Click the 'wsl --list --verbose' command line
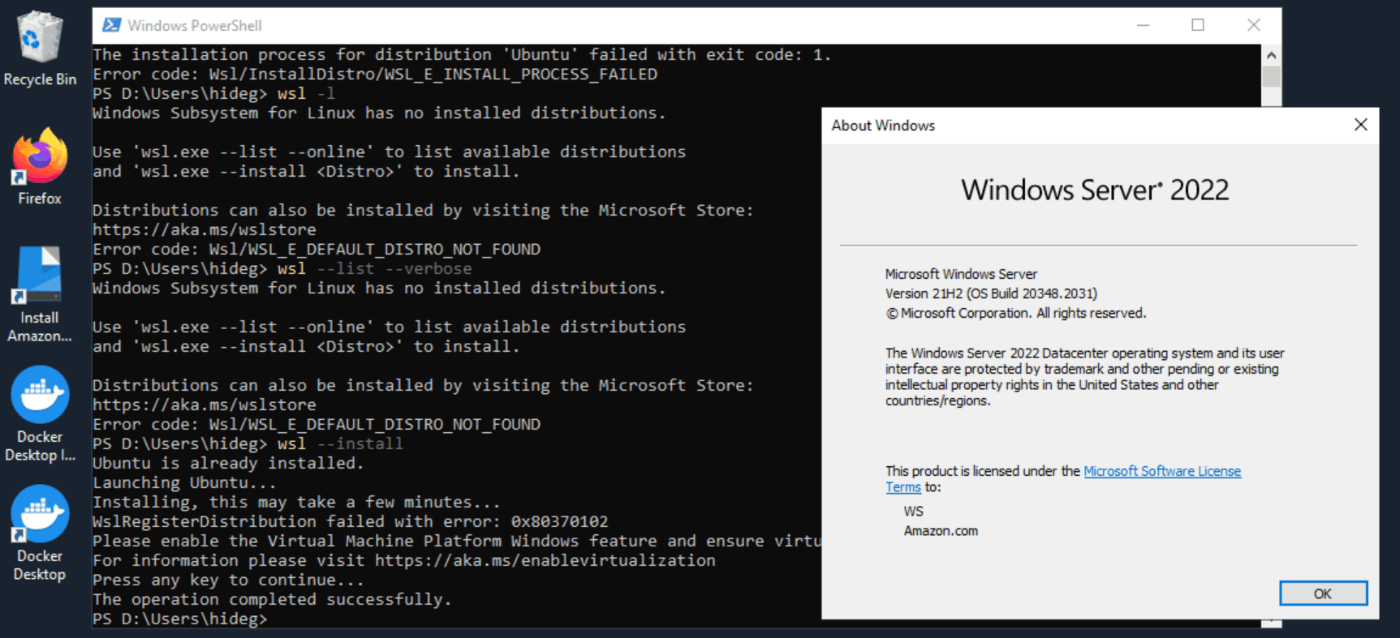Viewport: 1400px width, 638px height. [282, 269]
